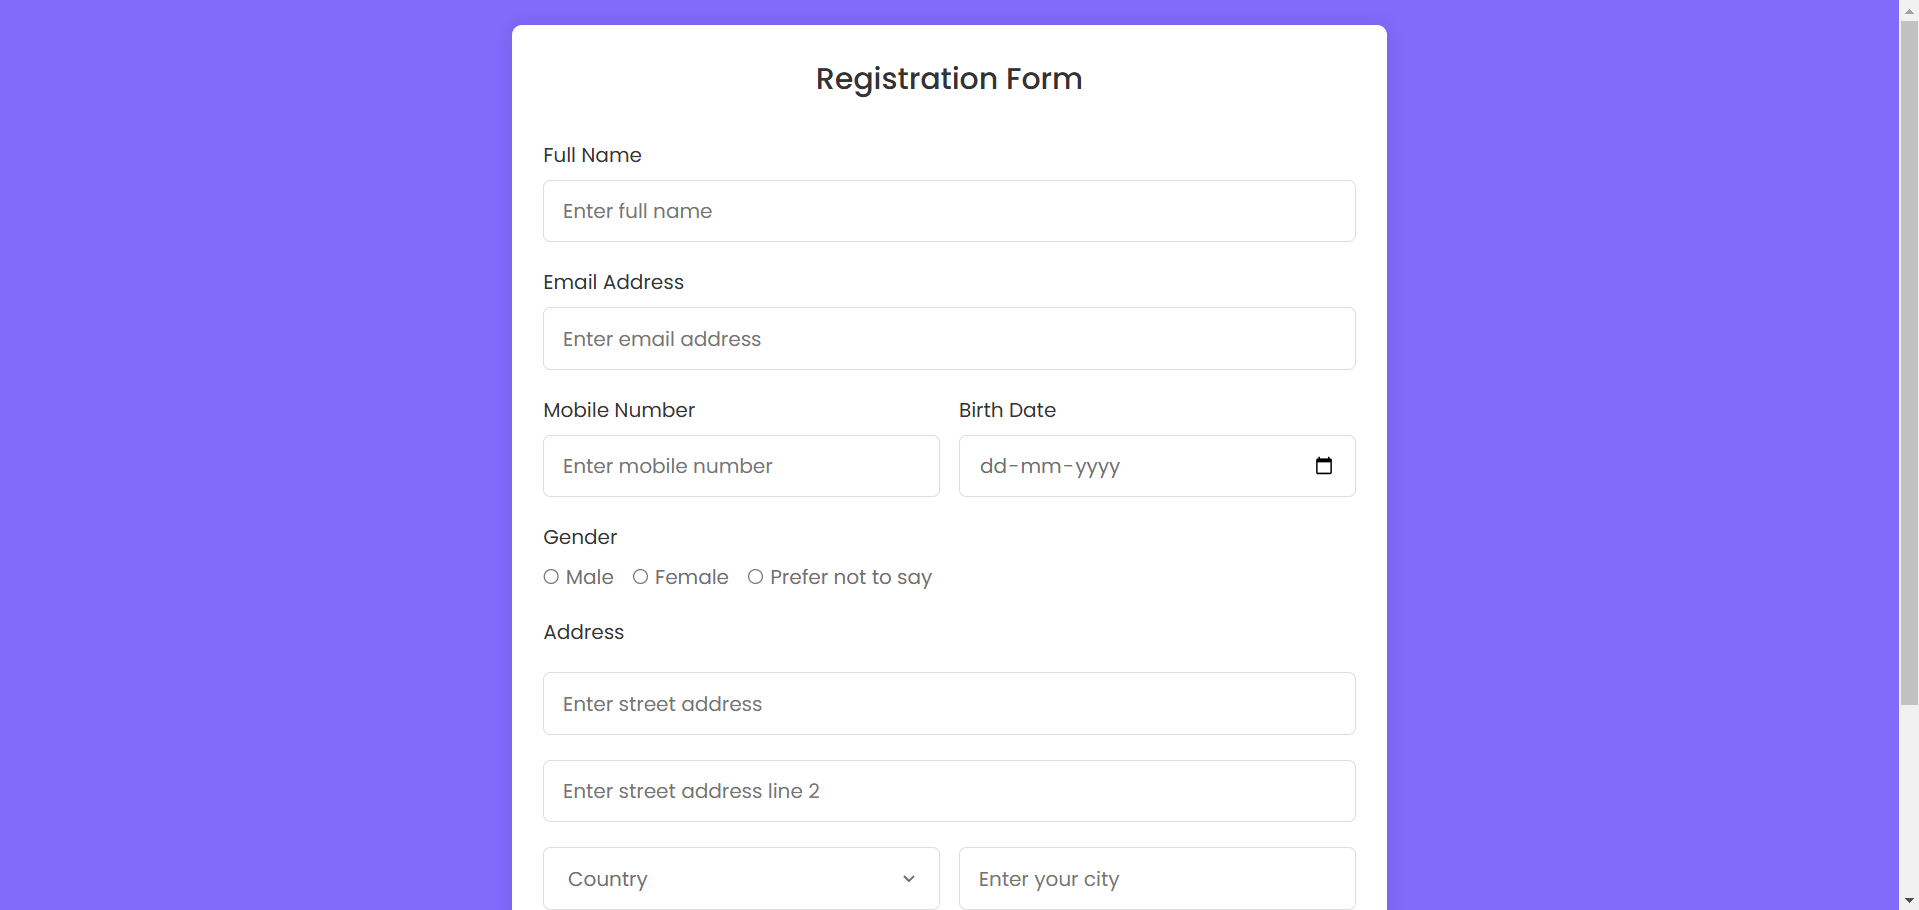Select the Female radio button

coord(641,577)
